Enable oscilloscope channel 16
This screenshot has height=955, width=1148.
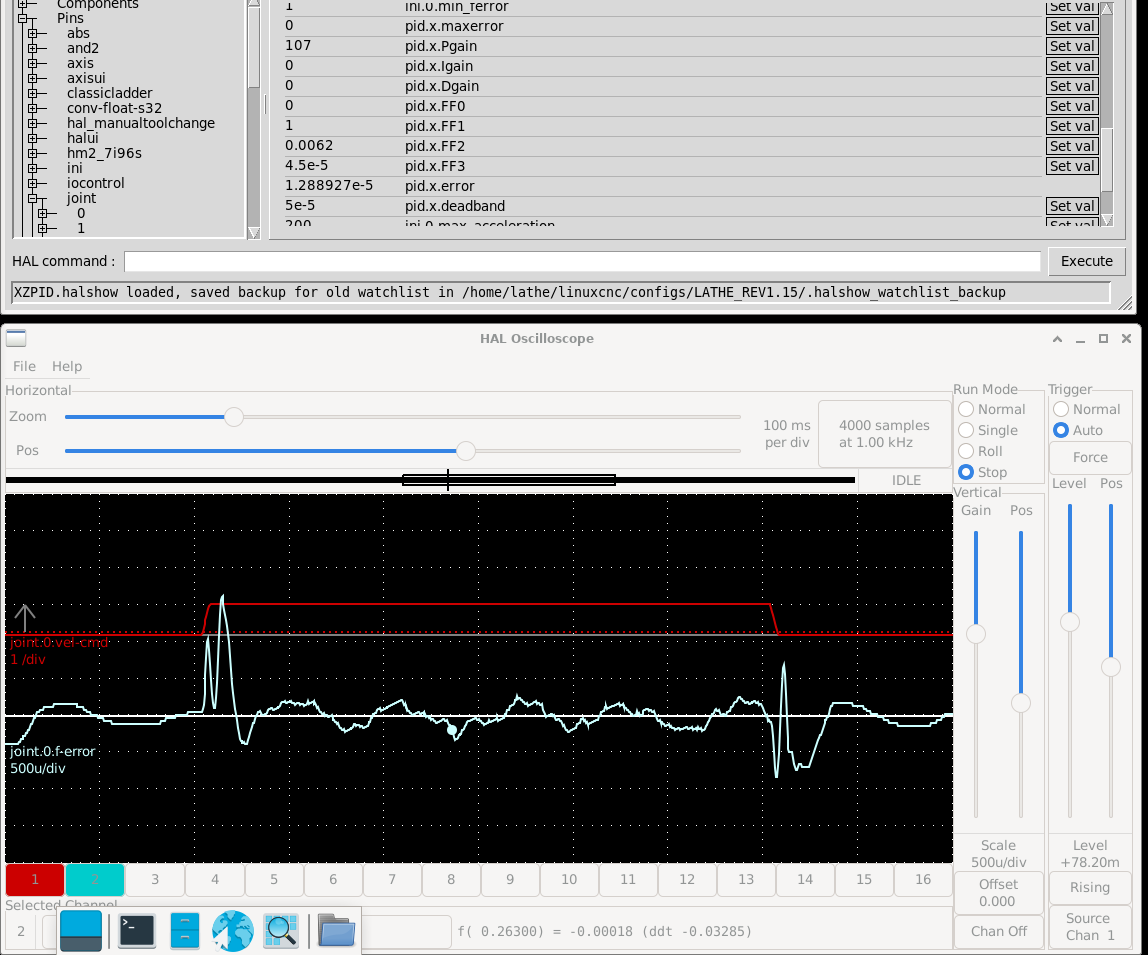[922, 880]
